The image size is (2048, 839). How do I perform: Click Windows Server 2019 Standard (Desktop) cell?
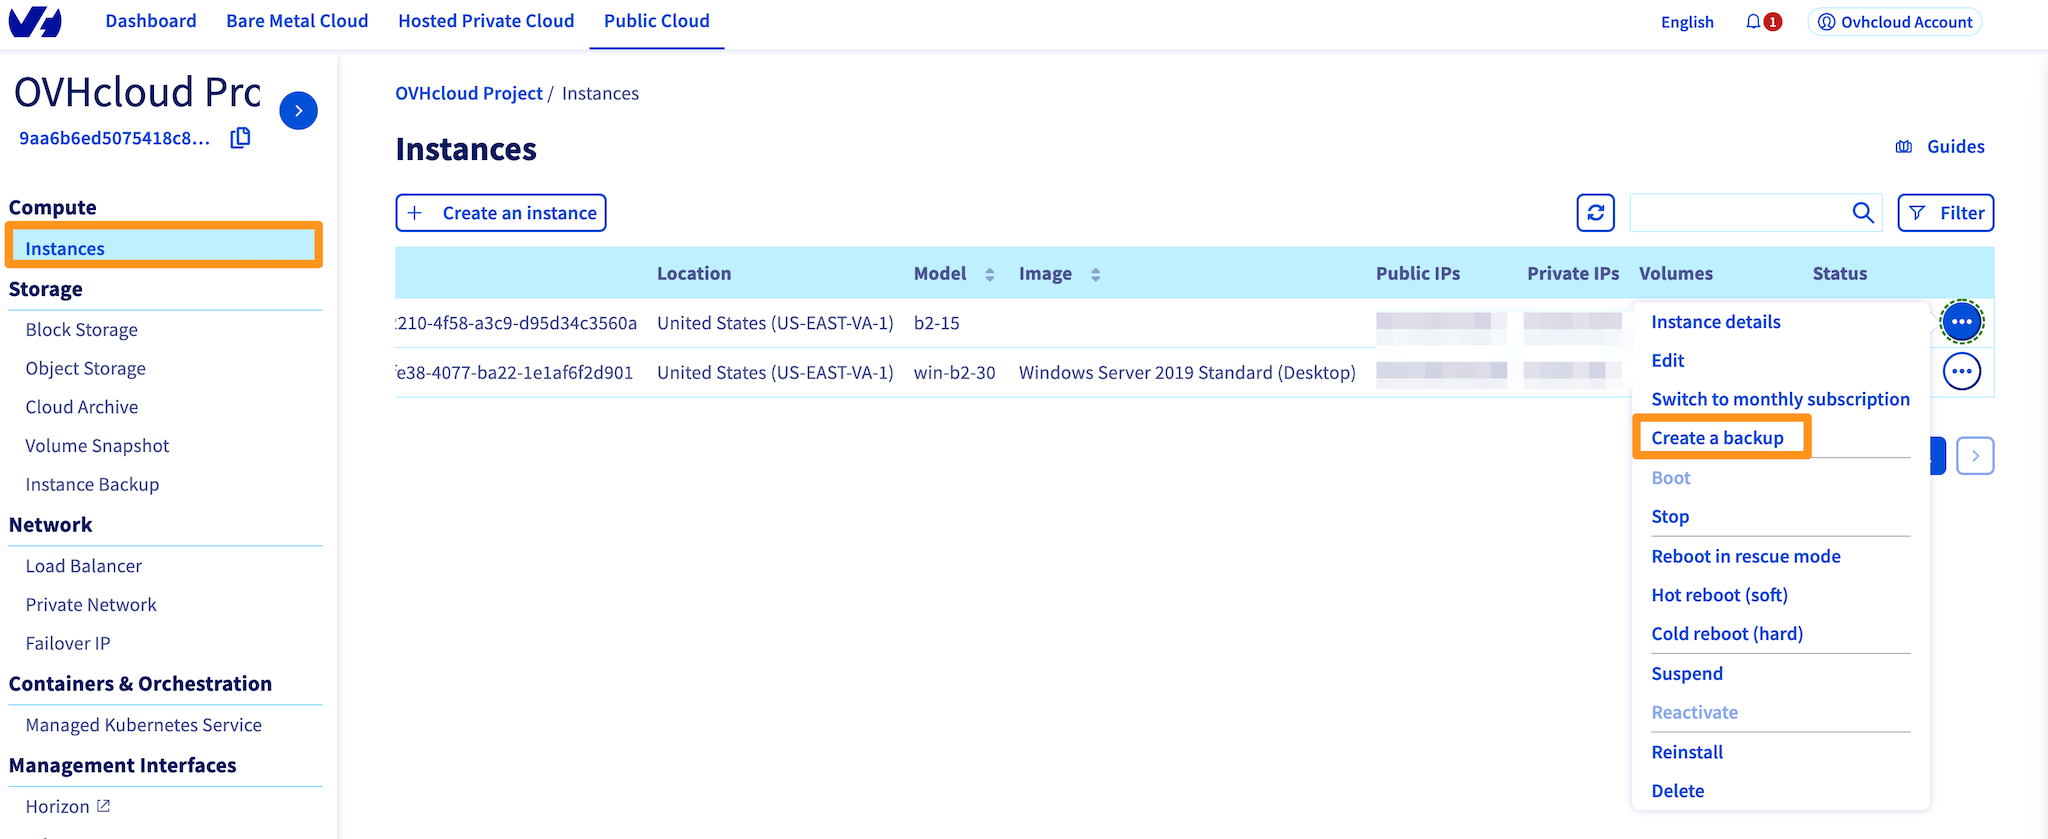[x=1187, y=373]
